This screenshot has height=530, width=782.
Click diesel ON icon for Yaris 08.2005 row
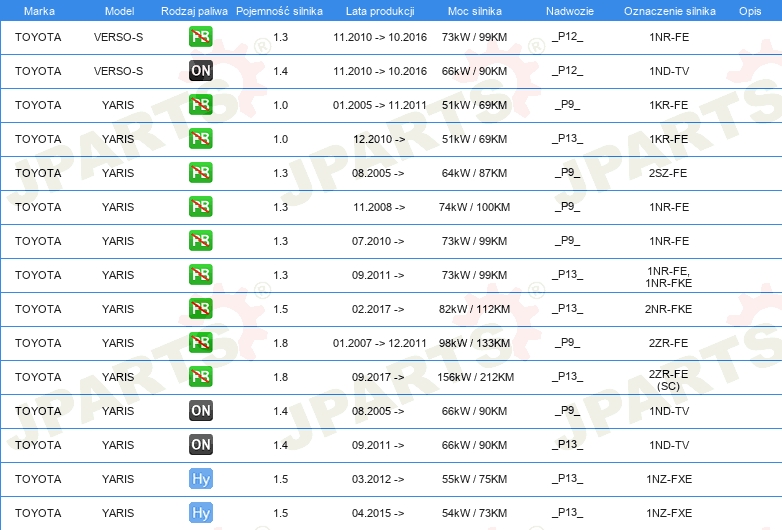(x=200, y=410)
